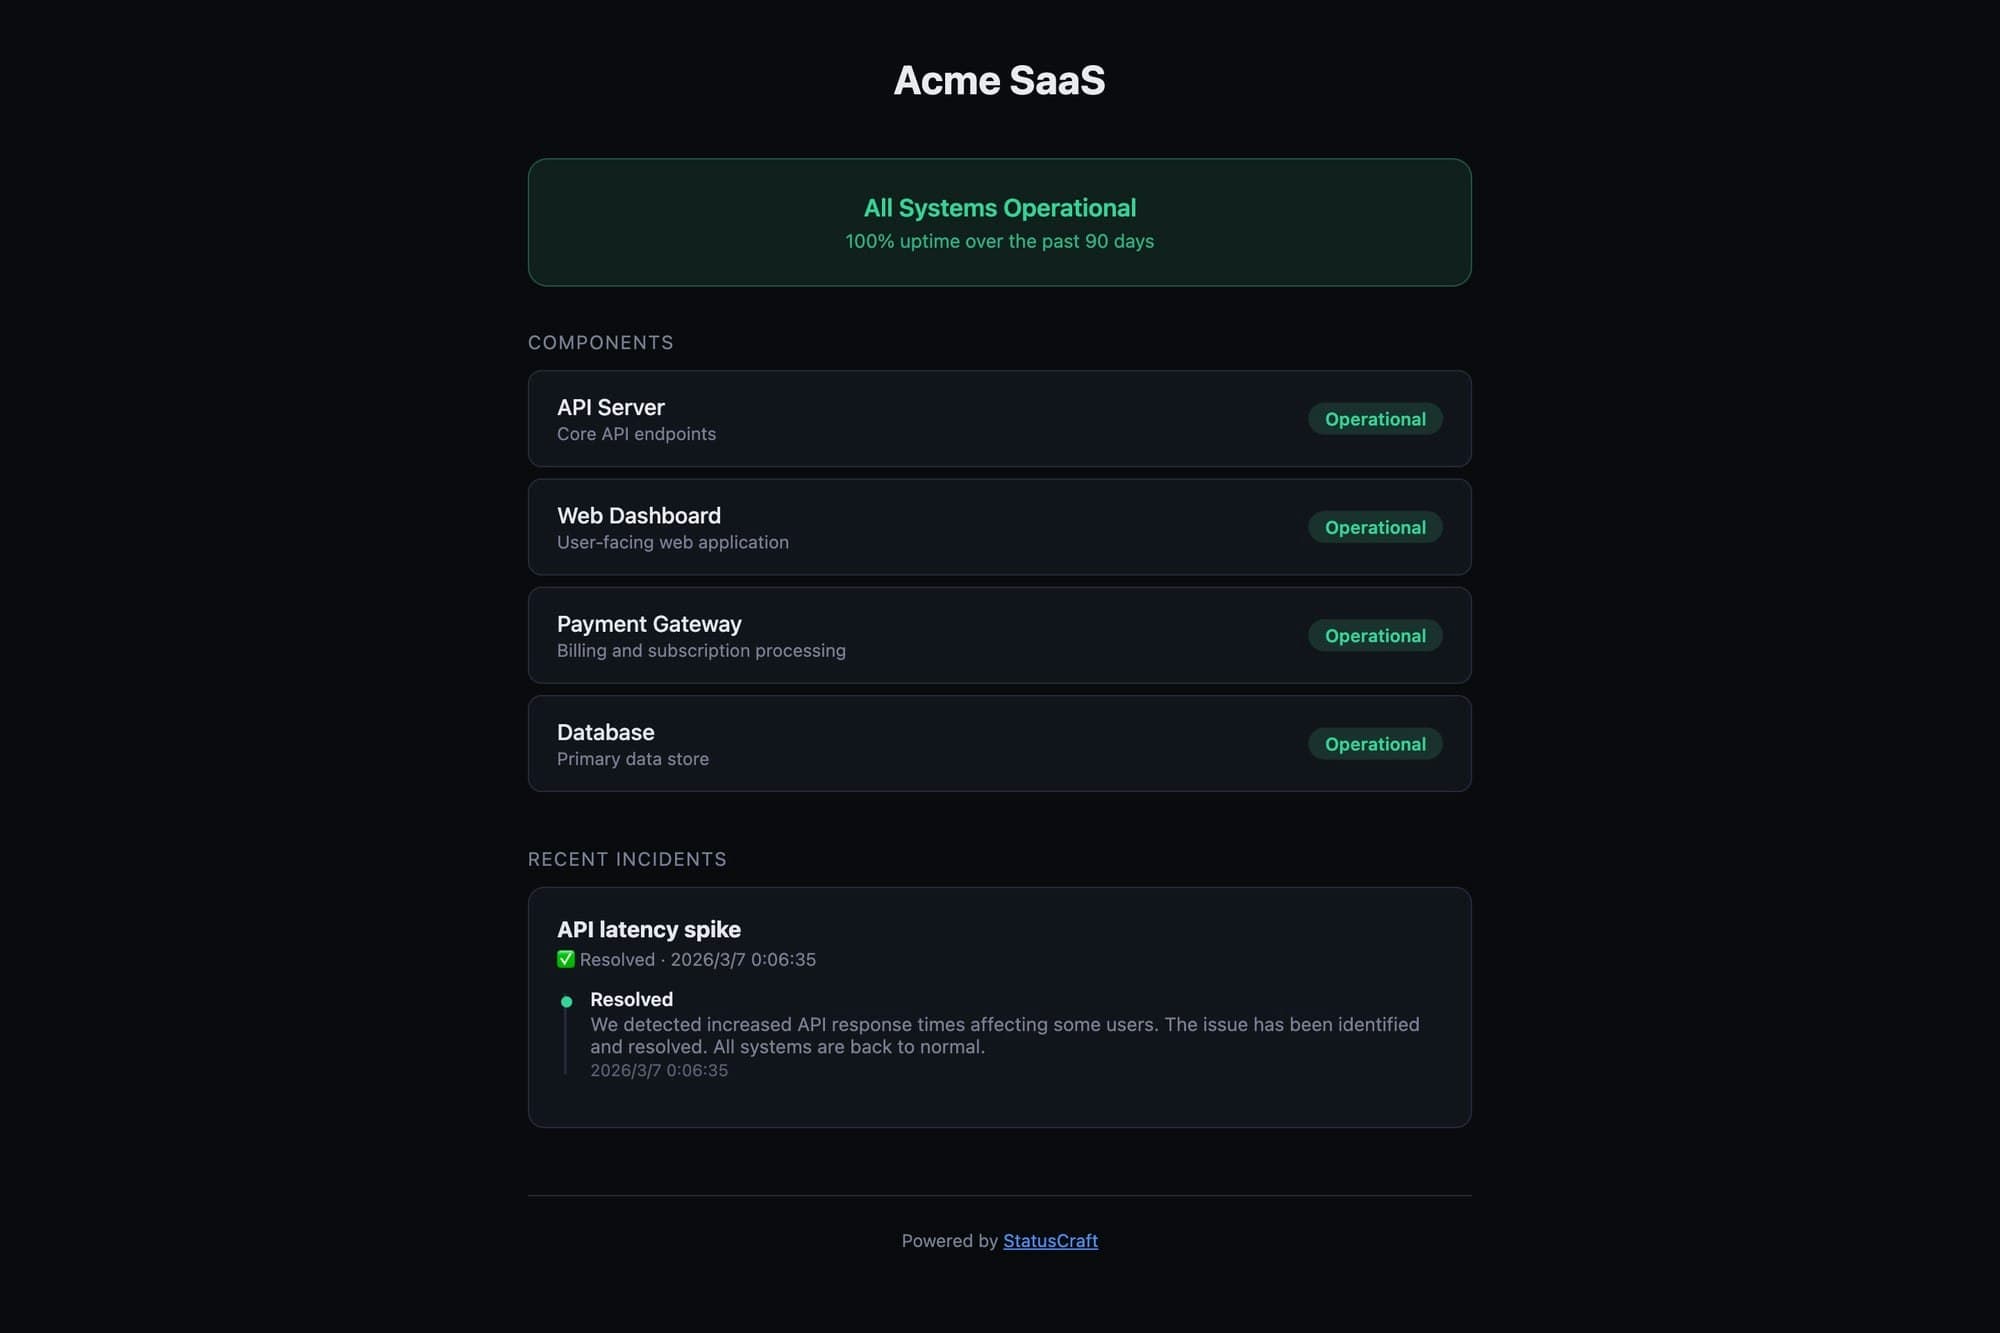Viewport: 2000px width, 1333px height.
Task: Open the StatusCraft link in the footer
Action: (1050, 1240)
